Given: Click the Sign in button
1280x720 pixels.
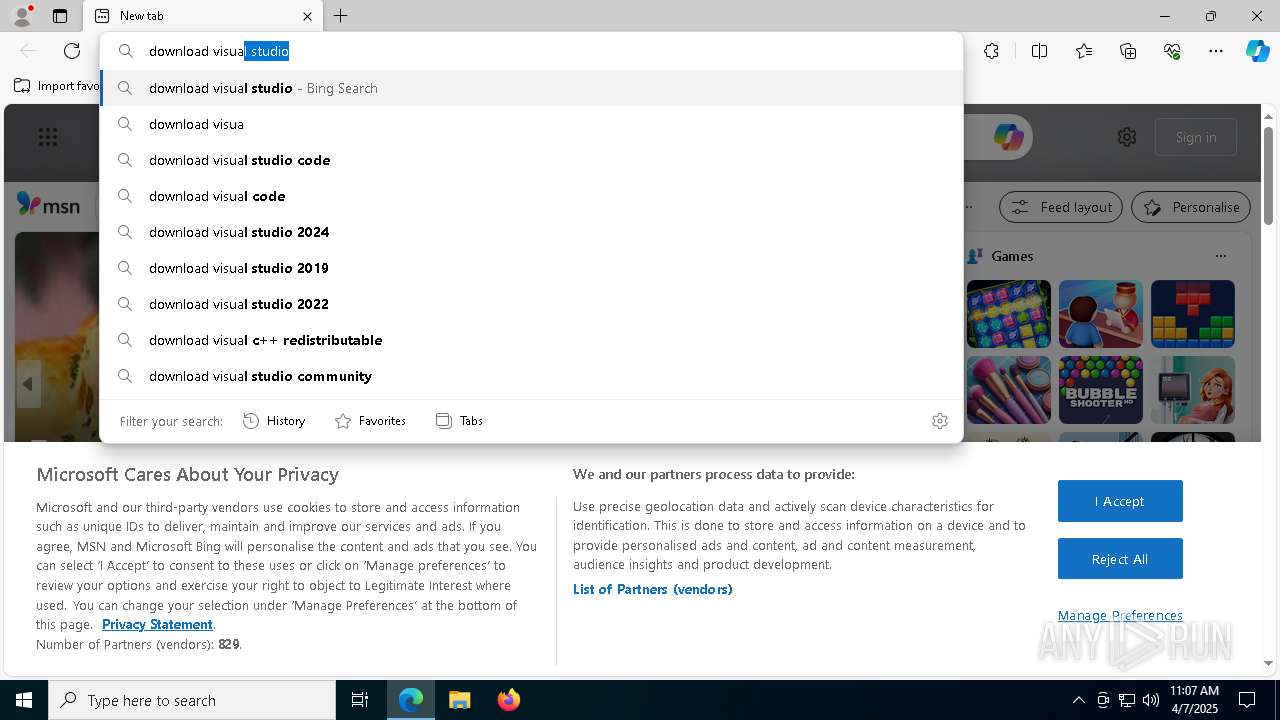Looking at the screenshot, I should 1196,137.
